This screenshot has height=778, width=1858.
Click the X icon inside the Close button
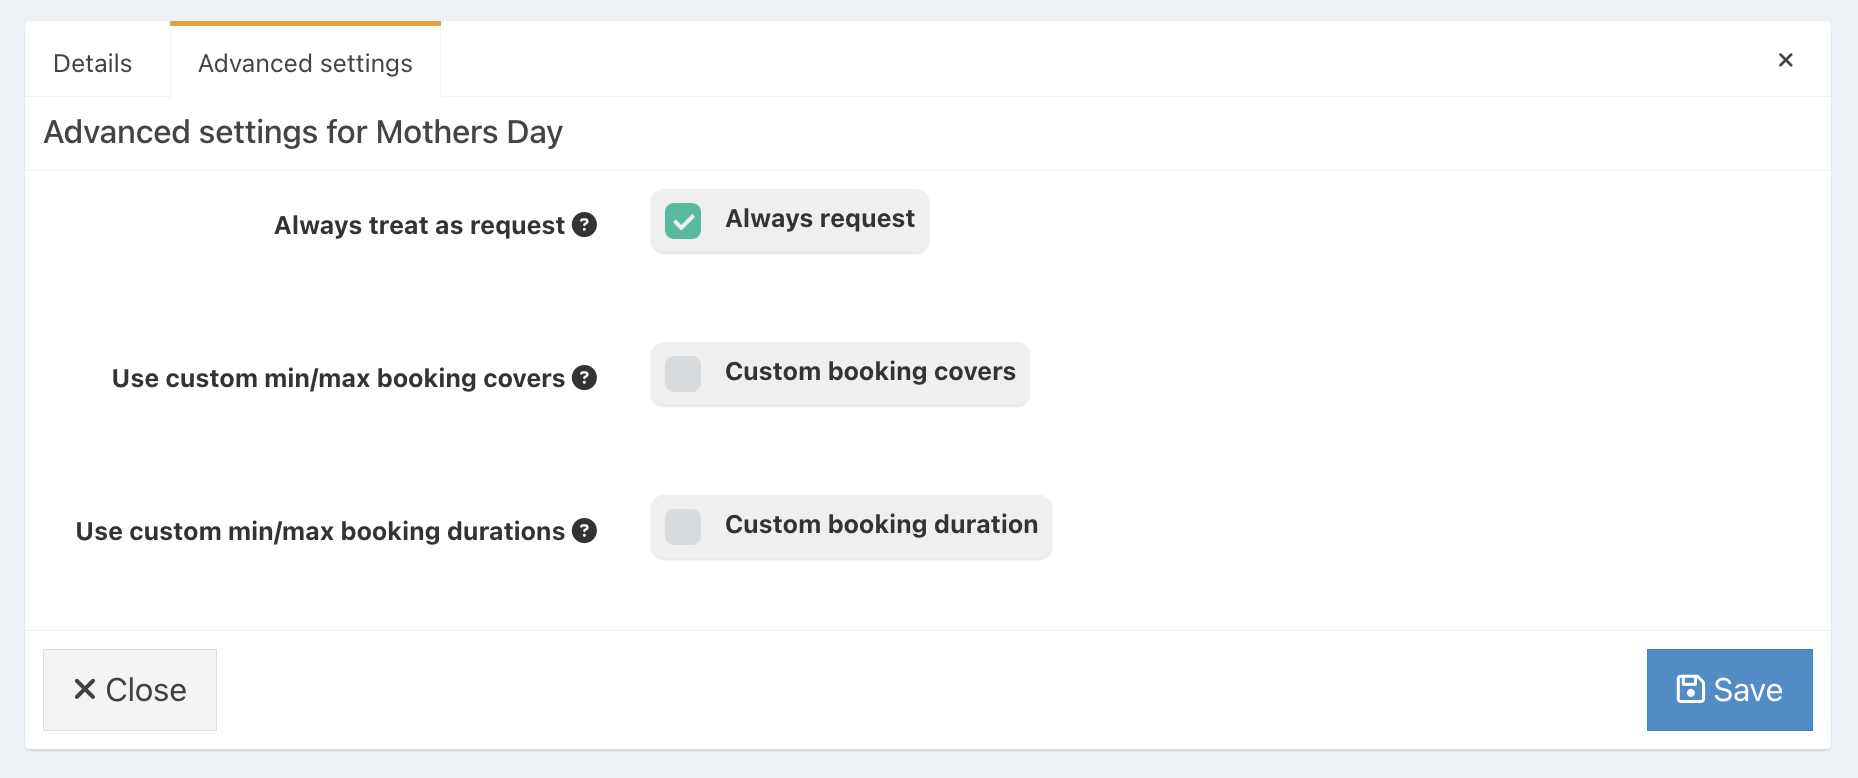coord(84,689)
